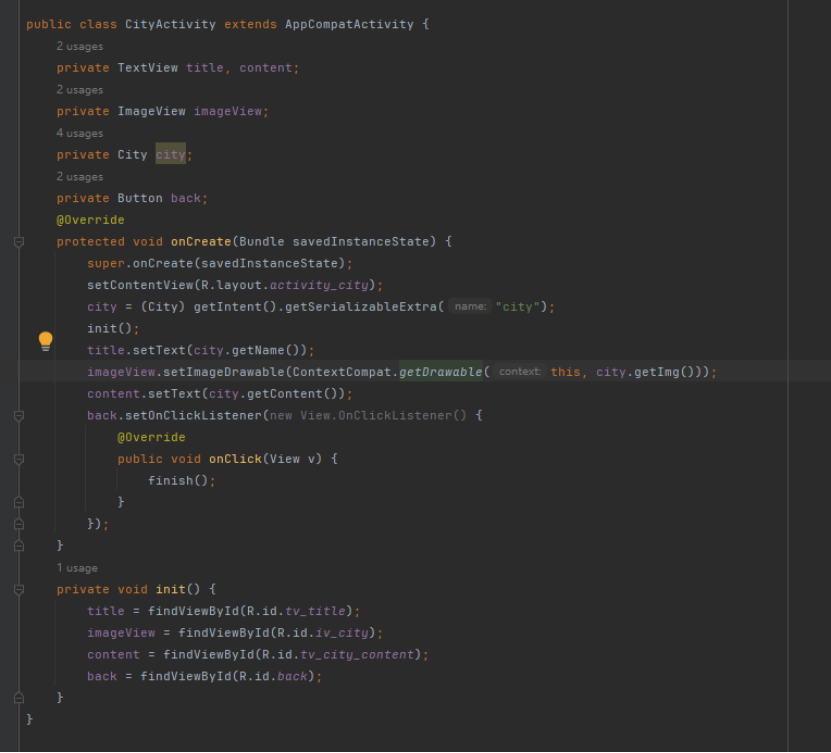Screen dimensions: 831x753
Task: Click highlighted 'city' field in declaration
Action: coord(171,155)
